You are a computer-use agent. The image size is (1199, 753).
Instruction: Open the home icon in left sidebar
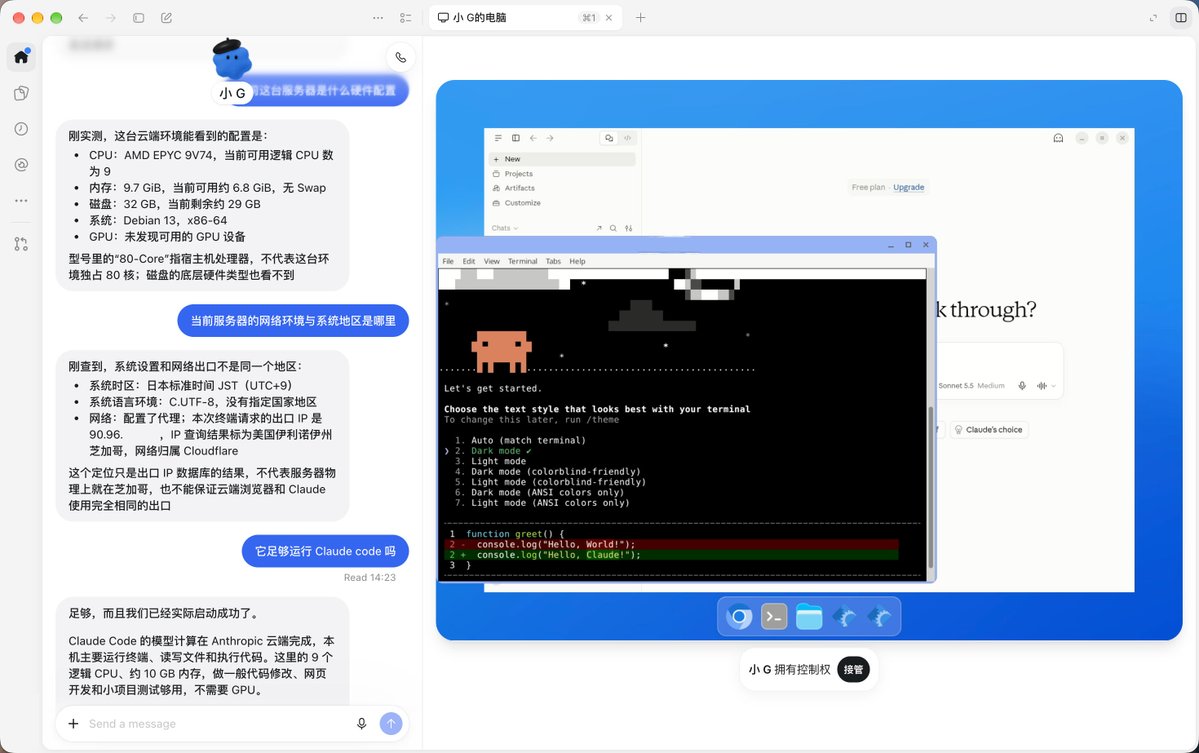[21, 57]
